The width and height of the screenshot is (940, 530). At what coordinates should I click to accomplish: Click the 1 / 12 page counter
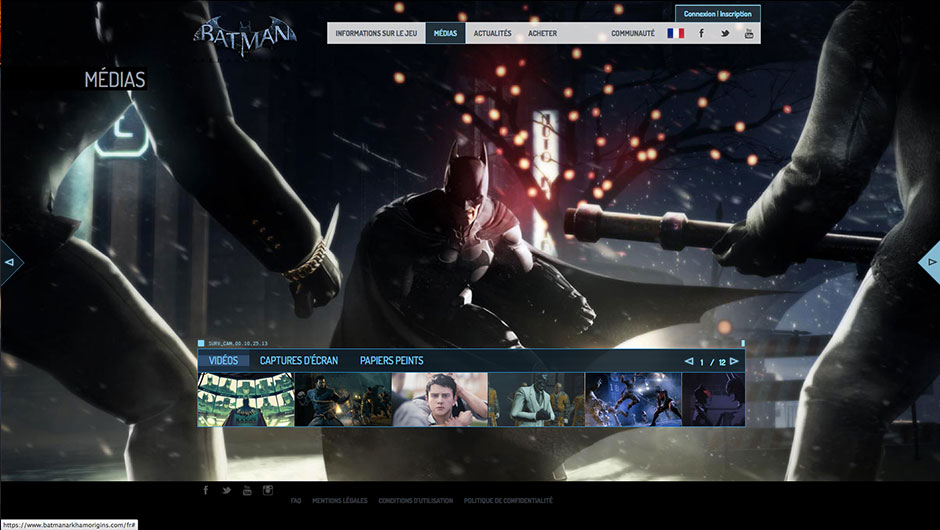tap(712, 362)
